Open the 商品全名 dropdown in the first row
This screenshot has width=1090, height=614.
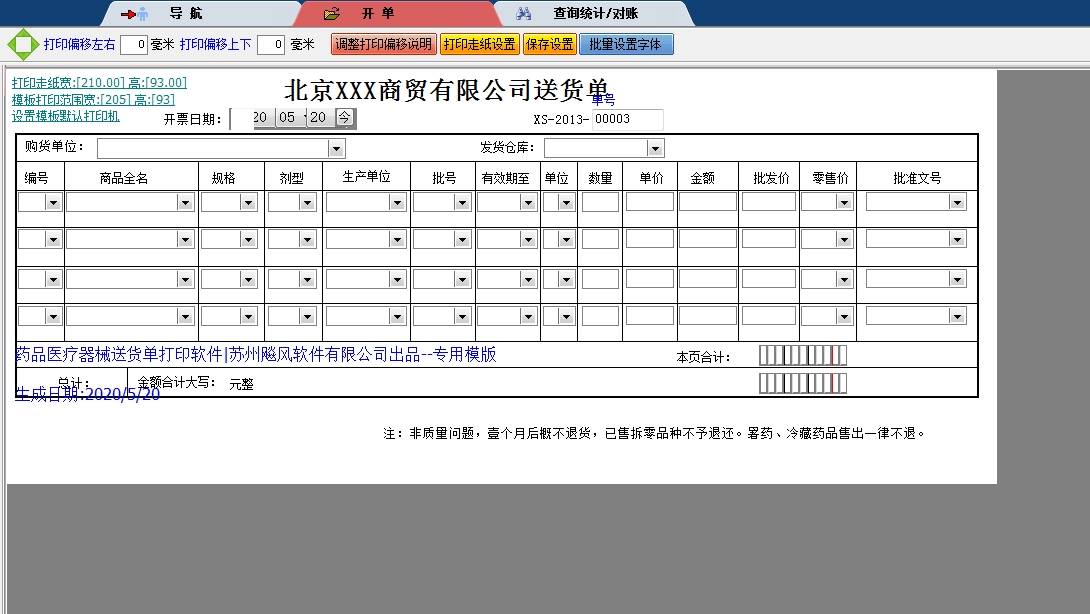click(x=184, y=201)
